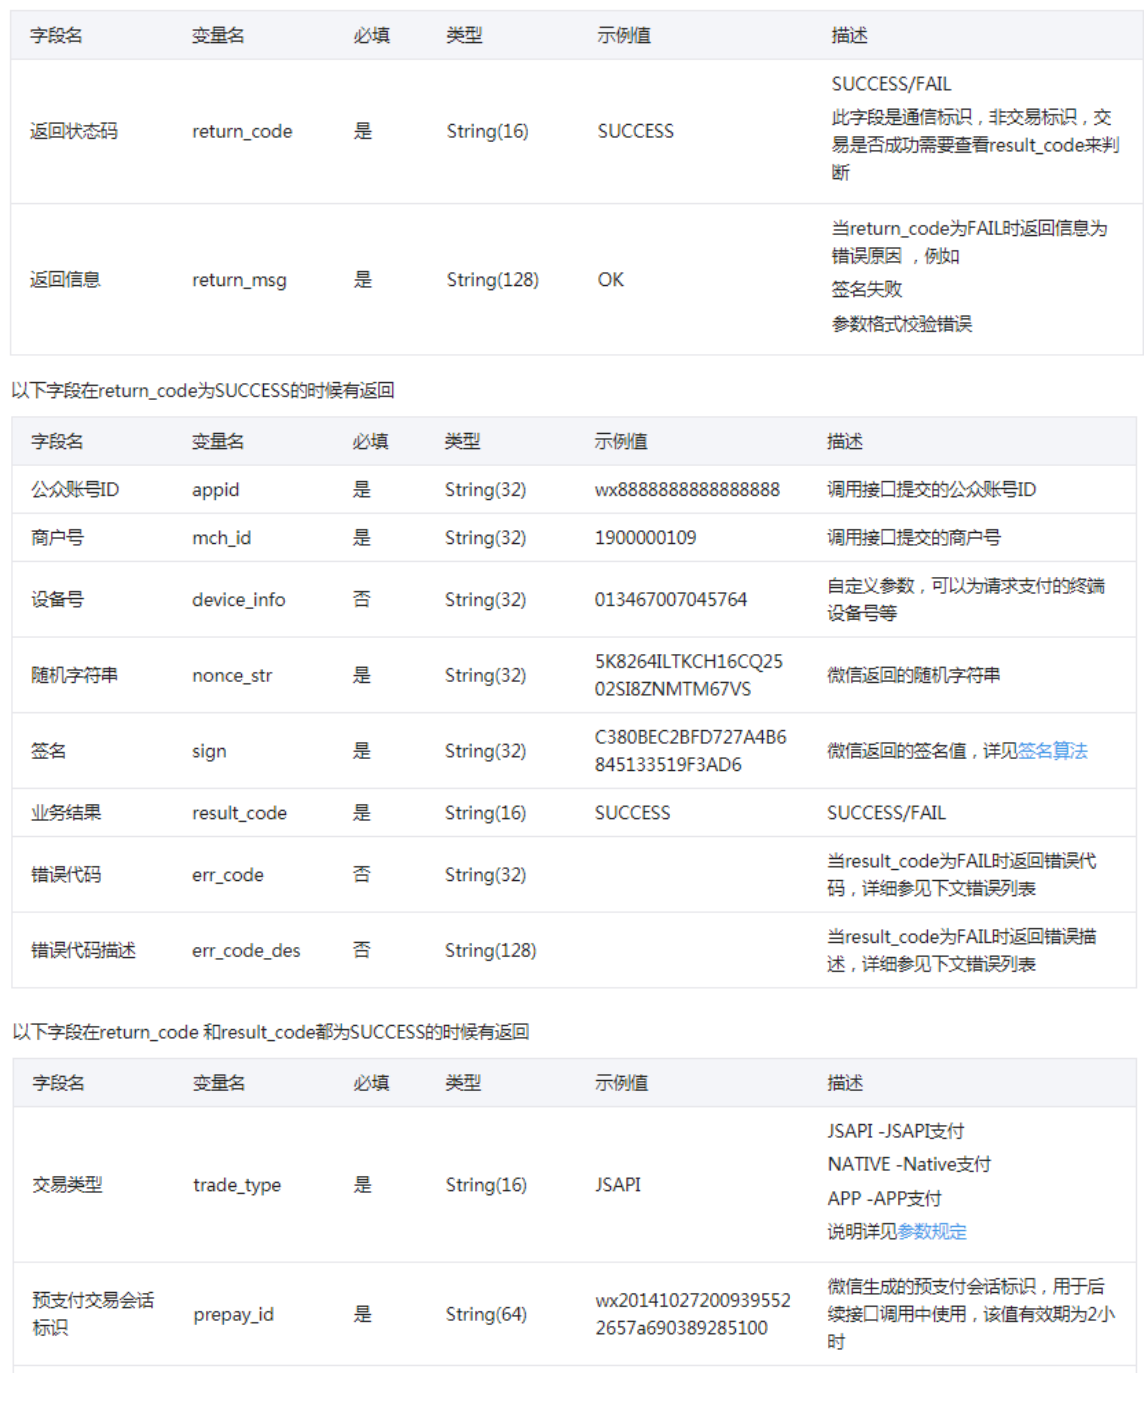
Task: Click the String(128) type for err_code_des
Action: tap(491, 951)
